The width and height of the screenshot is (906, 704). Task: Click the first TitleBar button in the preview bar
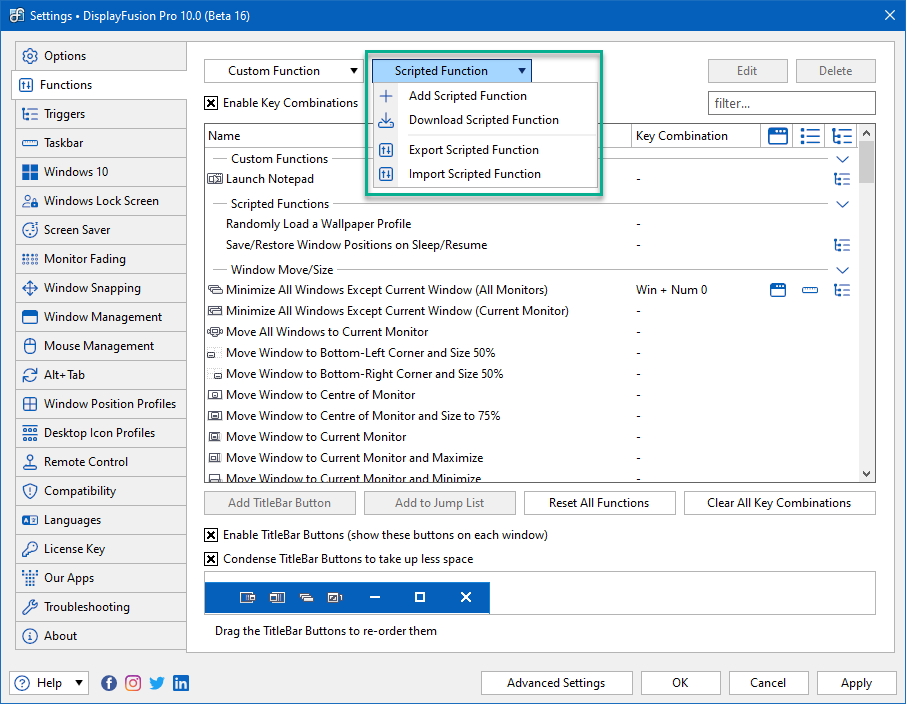pyautogui.click(x=247, y=597)
